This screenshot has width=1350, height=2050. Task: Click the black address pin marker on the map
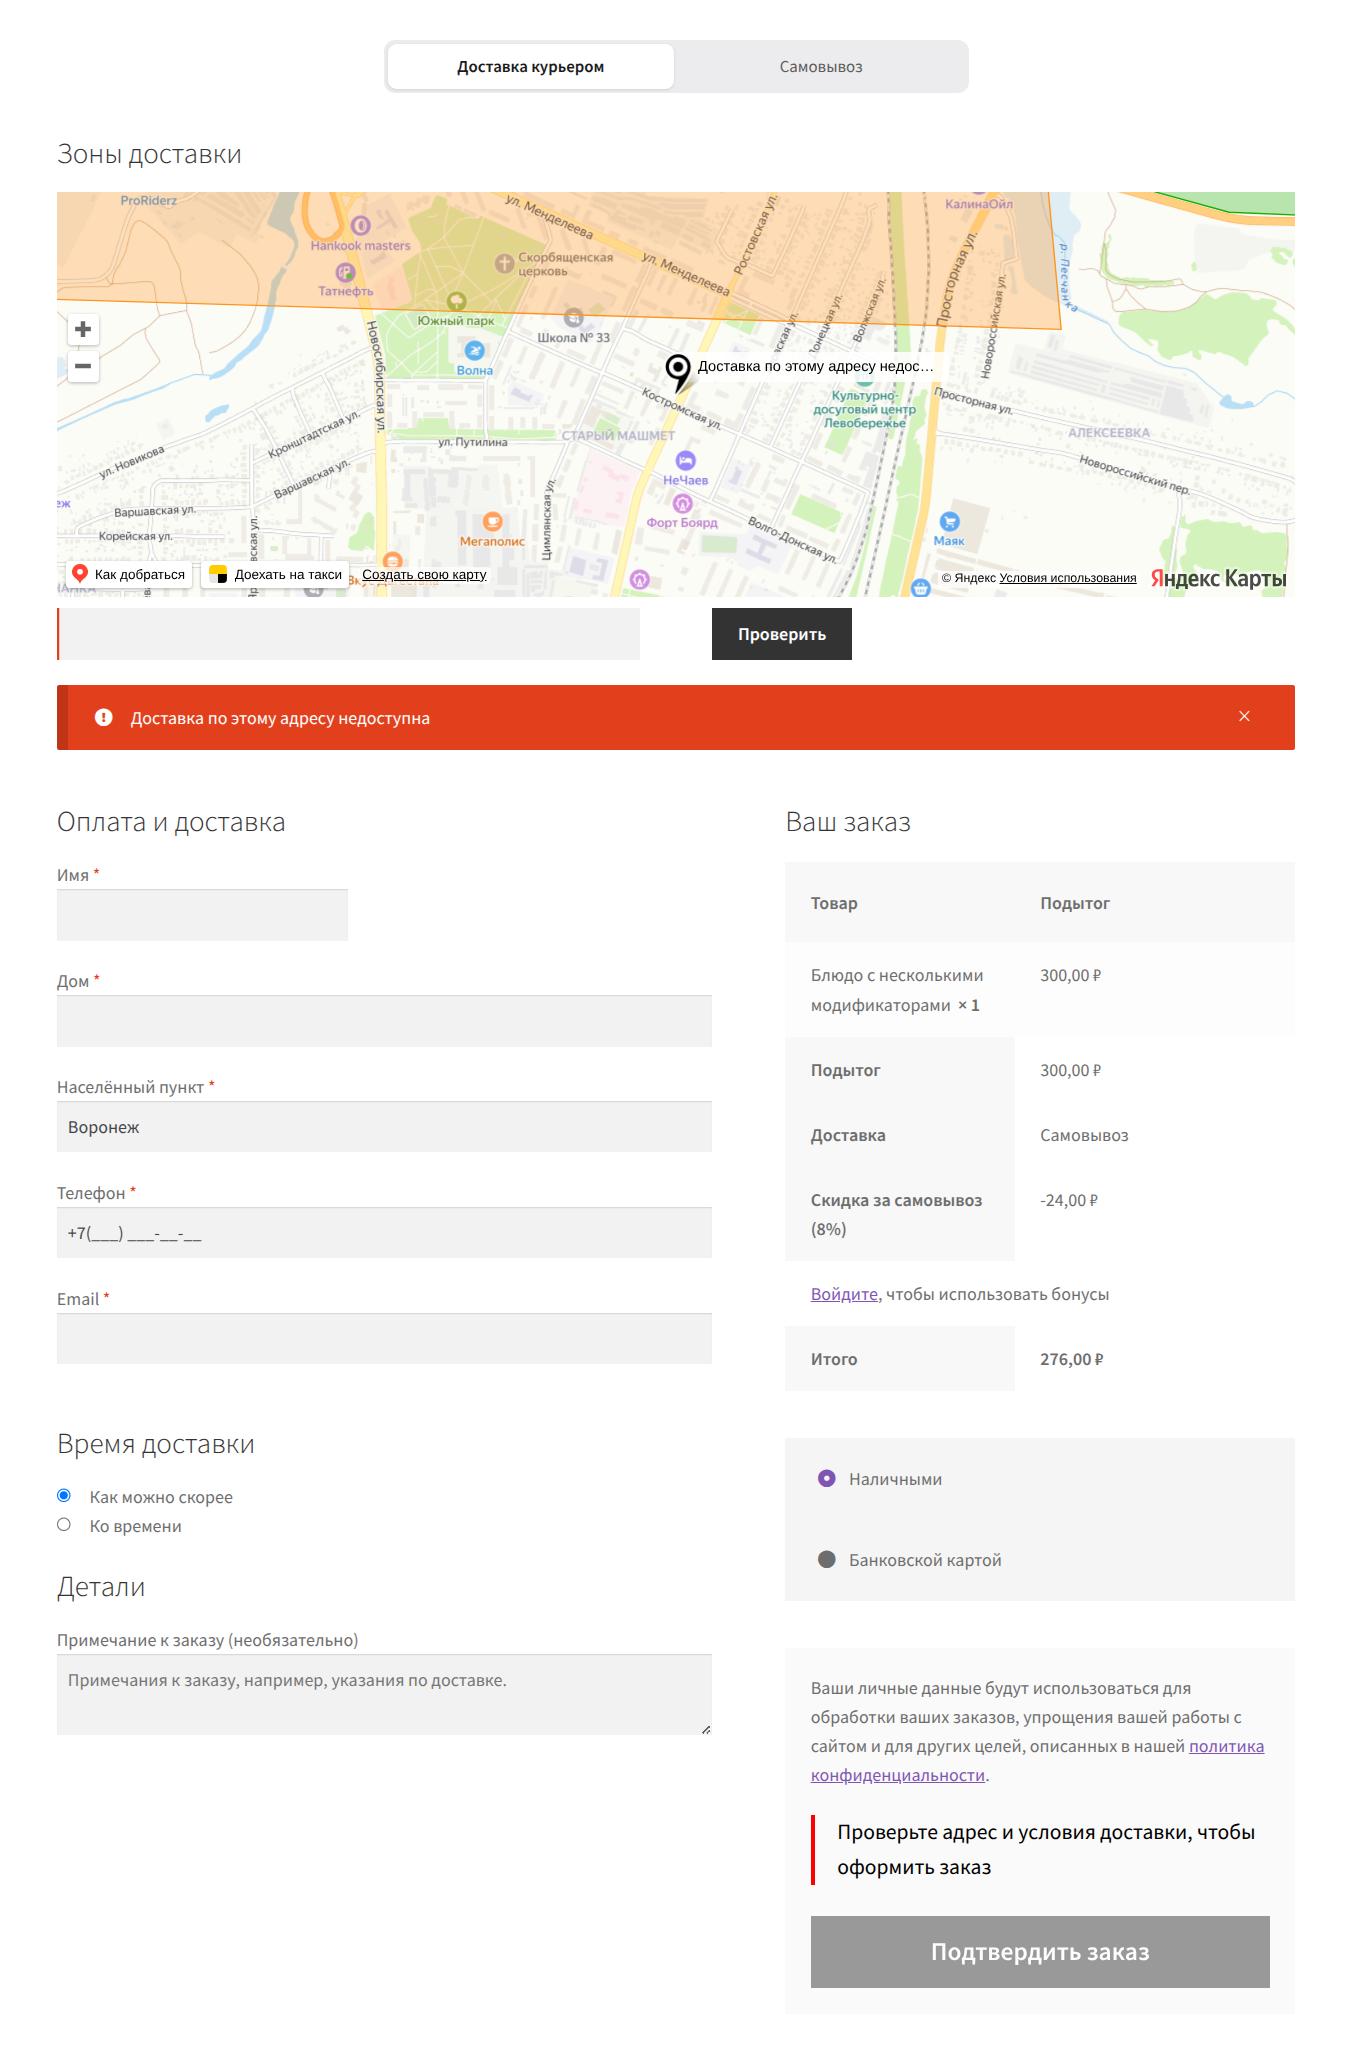pos(678,371)
